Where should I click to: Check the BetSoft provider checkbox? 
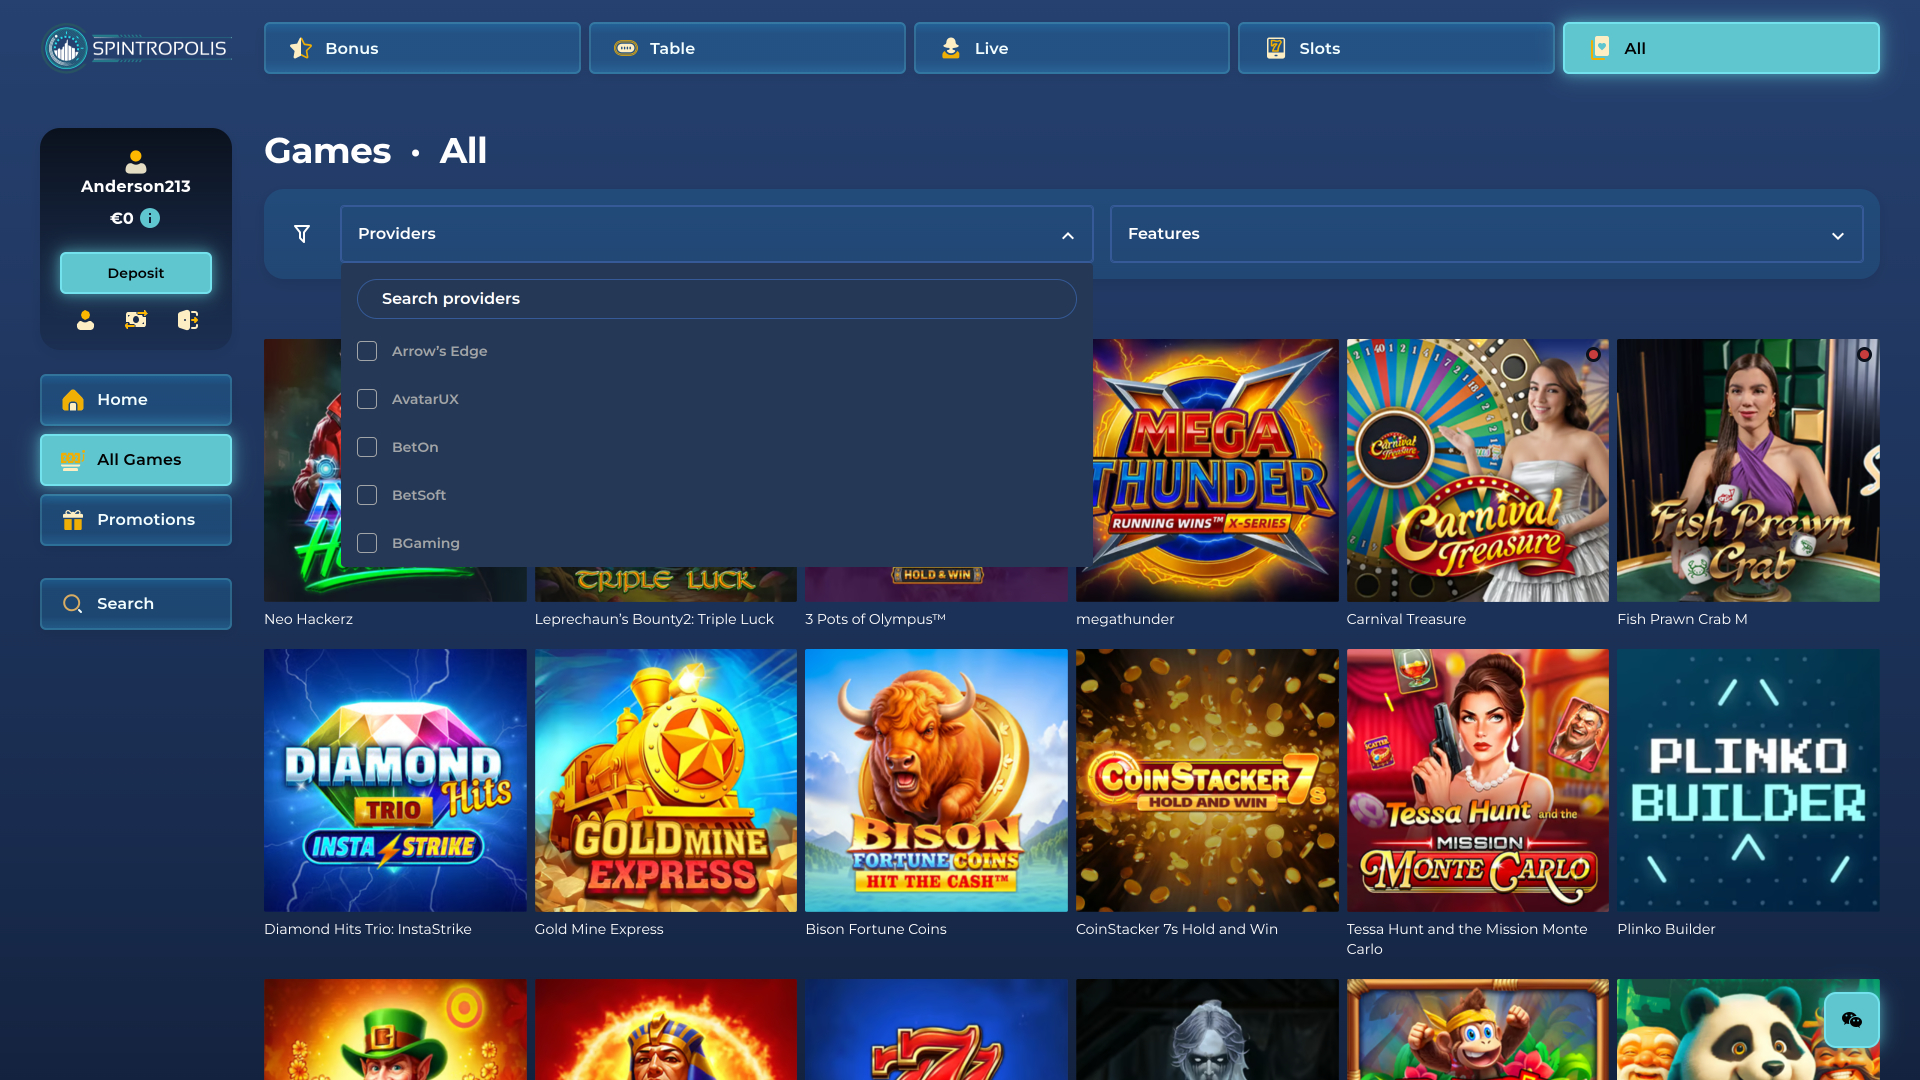click(367, 495)
